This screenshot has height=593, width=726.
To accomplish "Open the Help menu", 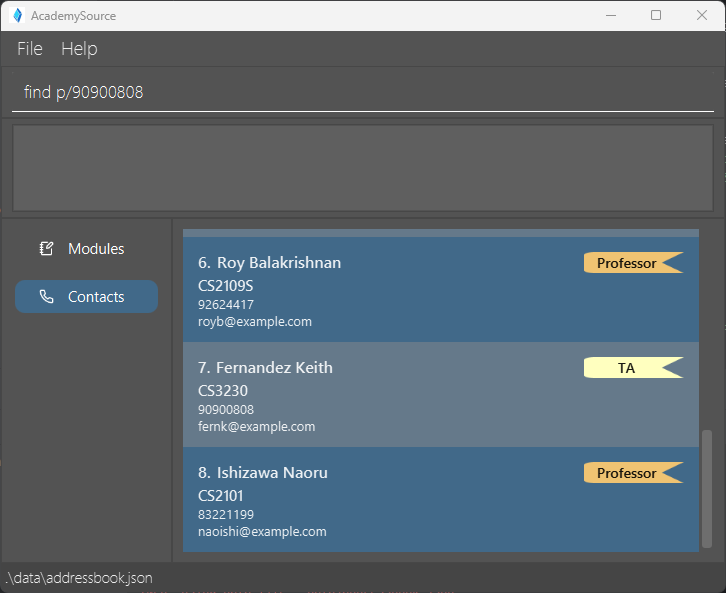I will [x=79, y=49].
